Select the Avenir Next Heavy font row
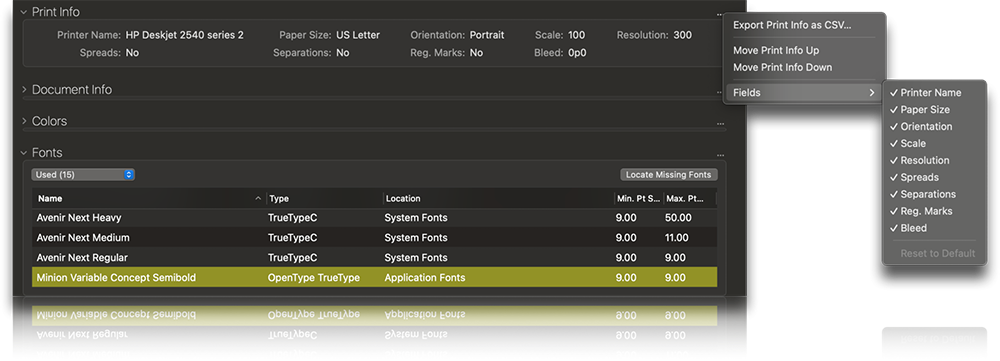 [x=374, y=217]
